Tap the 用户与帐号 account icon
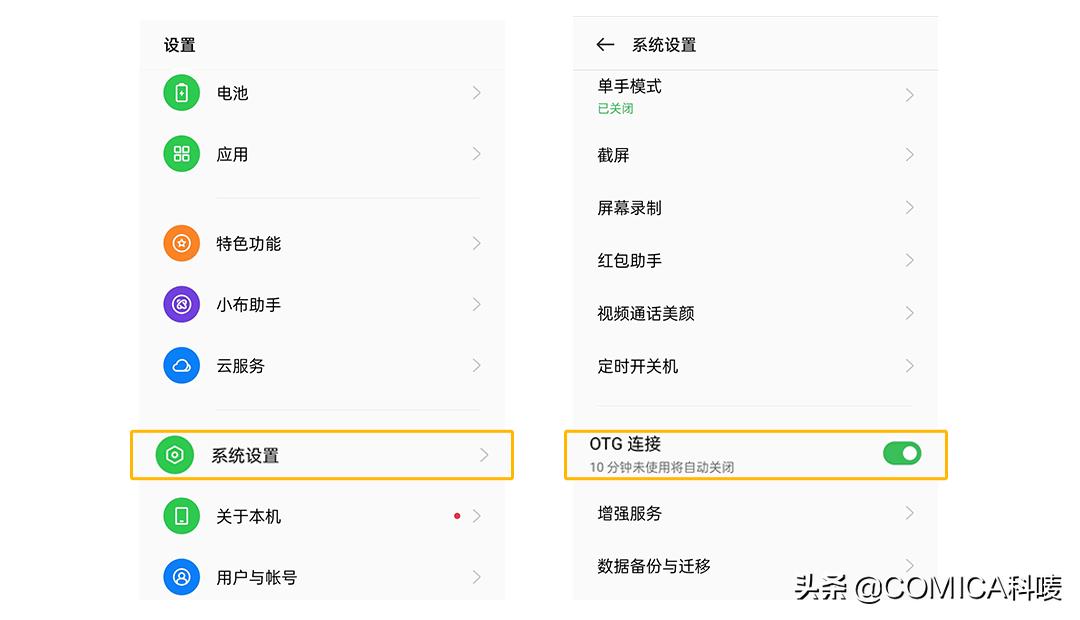The width and height of the screenshot is (1080, 620). pos(181,576)
